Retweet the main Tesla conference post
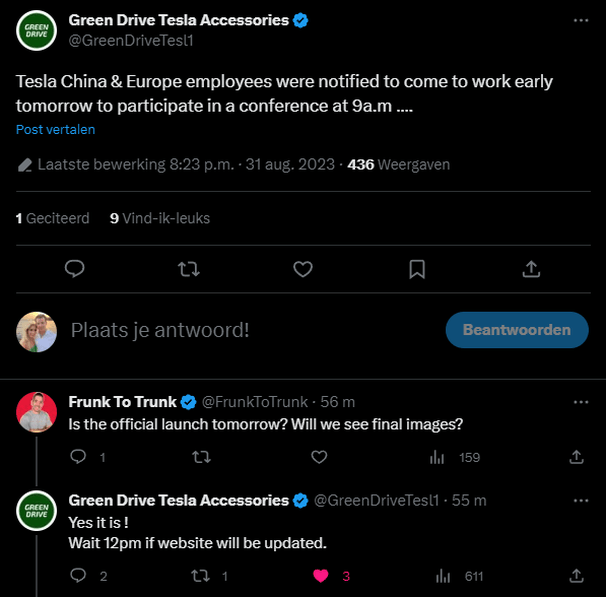The width and height of the screenshot is (606, 597). coord(188,268)
